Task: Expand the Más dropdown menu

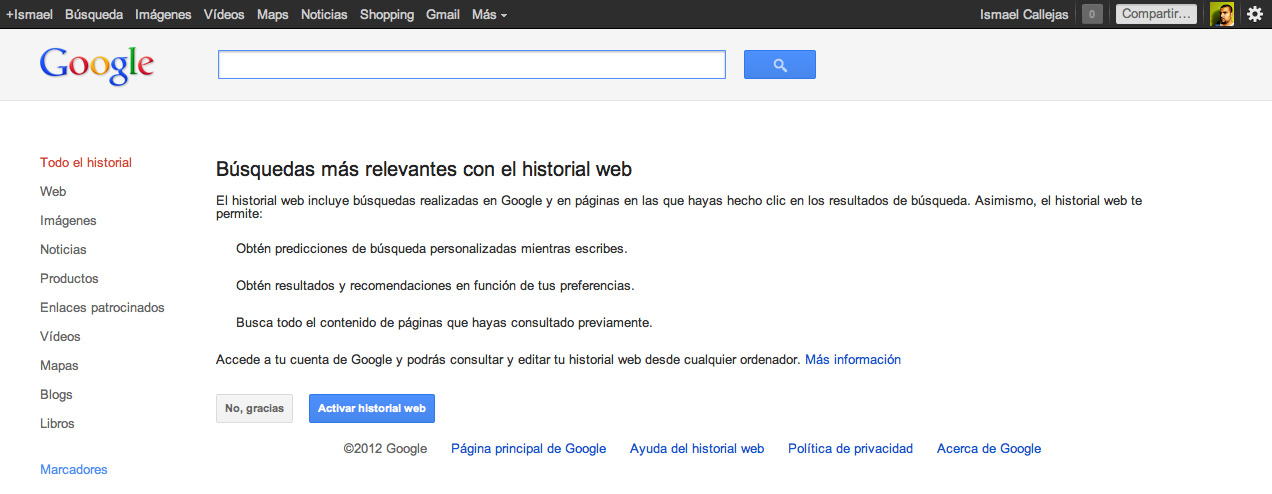Action: tap(489, 15)
